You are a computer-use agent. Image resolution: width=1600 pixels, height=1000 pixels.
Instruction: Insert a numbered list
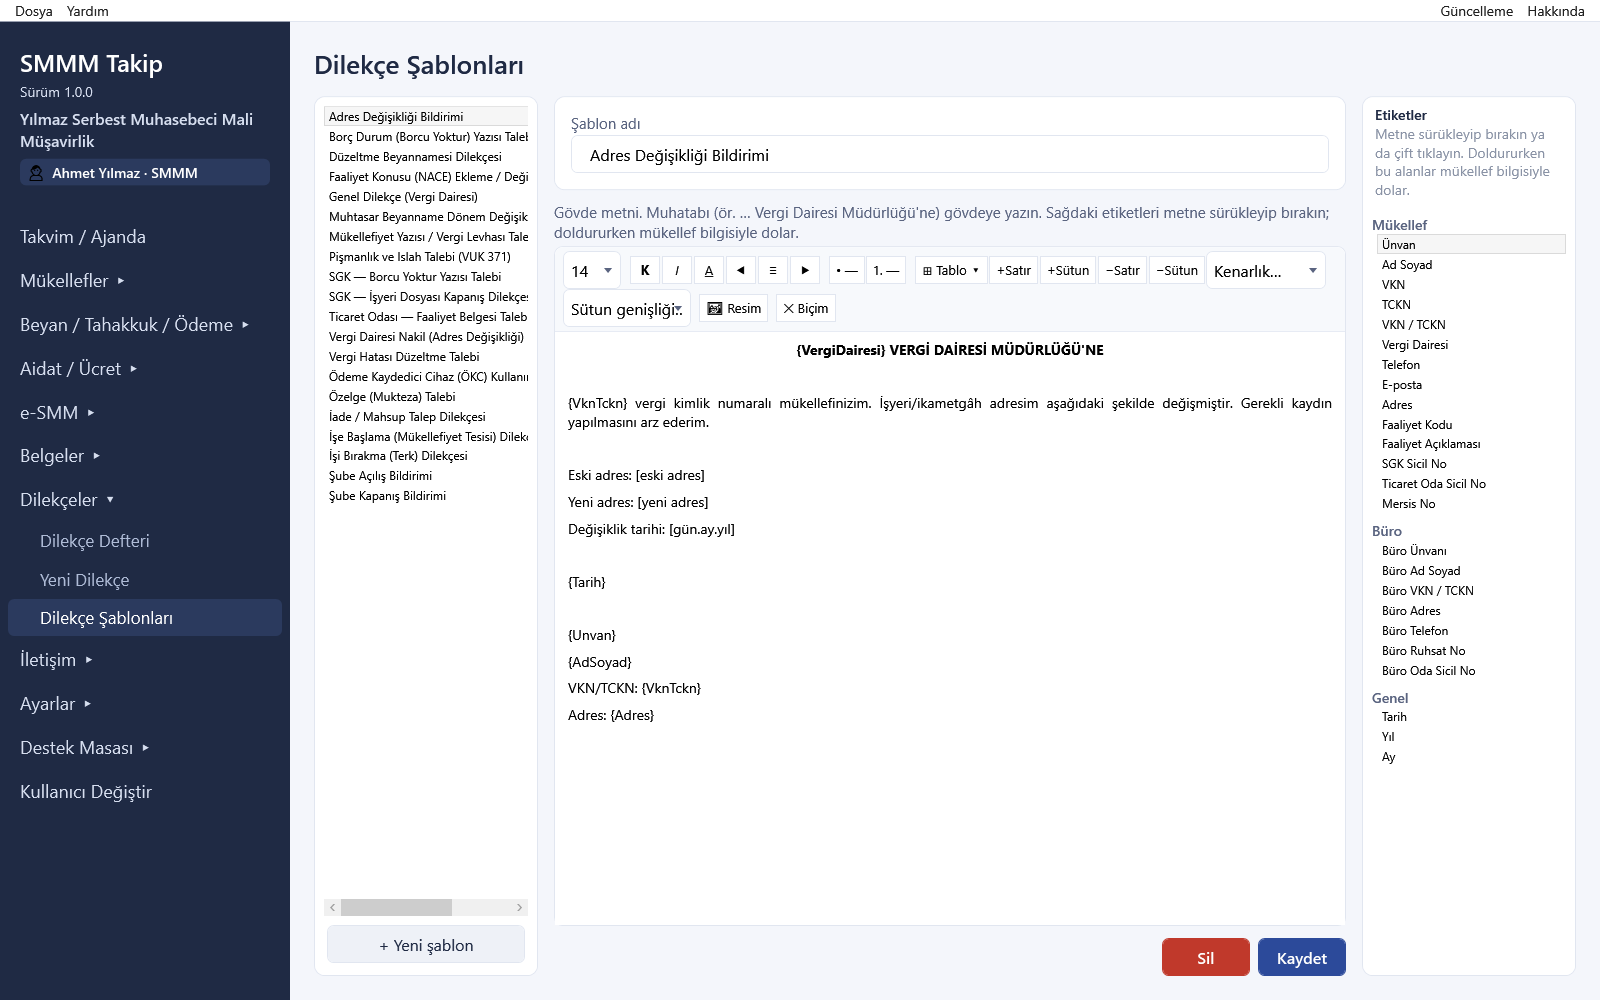[886, 270]
